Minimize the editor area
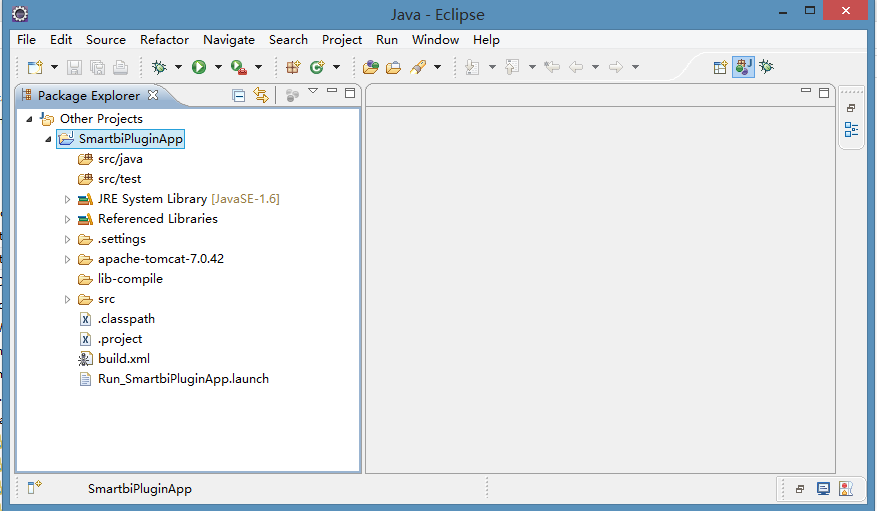The image size is (877, 511). coord(806,90)
